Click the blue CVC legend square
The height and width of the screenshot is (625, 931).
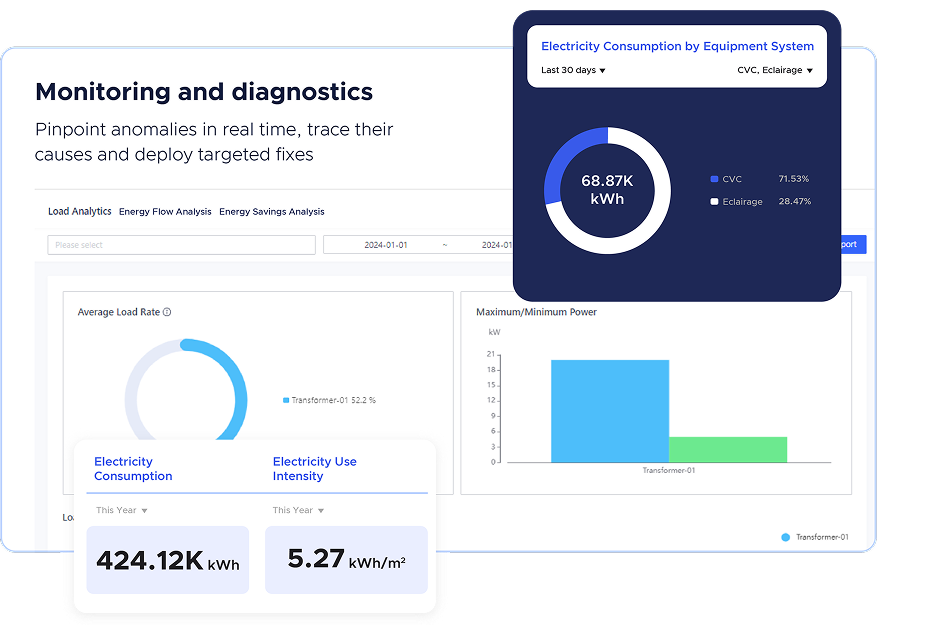pos(714,179)
